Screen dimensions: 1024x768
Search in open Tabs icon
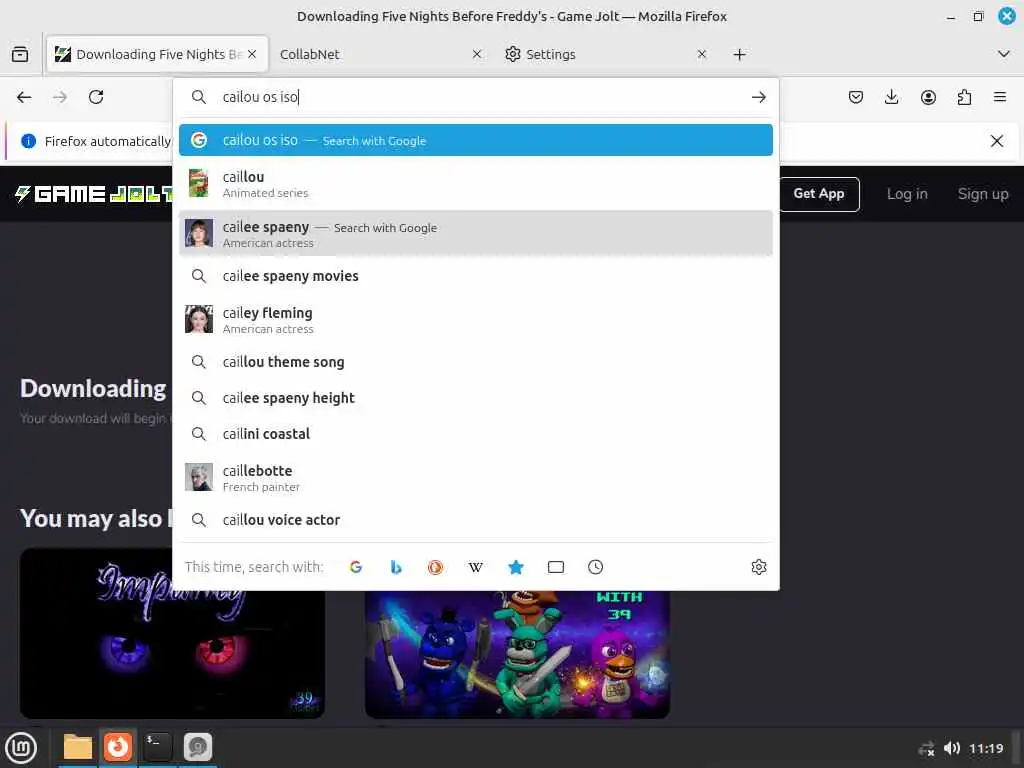click(556, 567)
